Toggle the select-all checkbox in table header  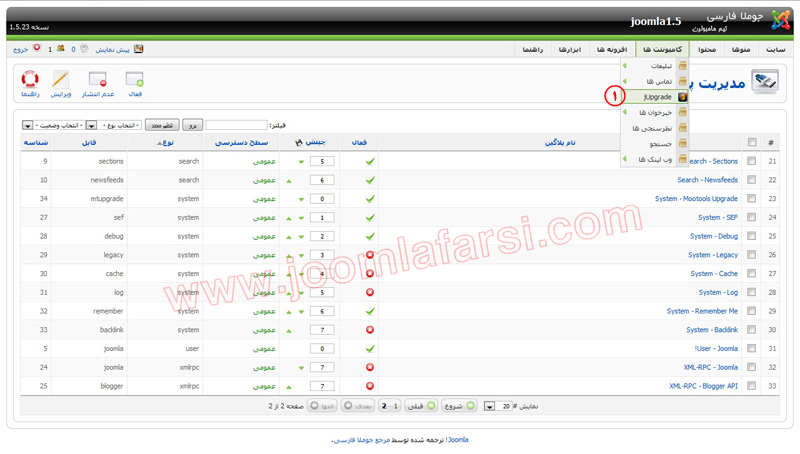[751, 143]
